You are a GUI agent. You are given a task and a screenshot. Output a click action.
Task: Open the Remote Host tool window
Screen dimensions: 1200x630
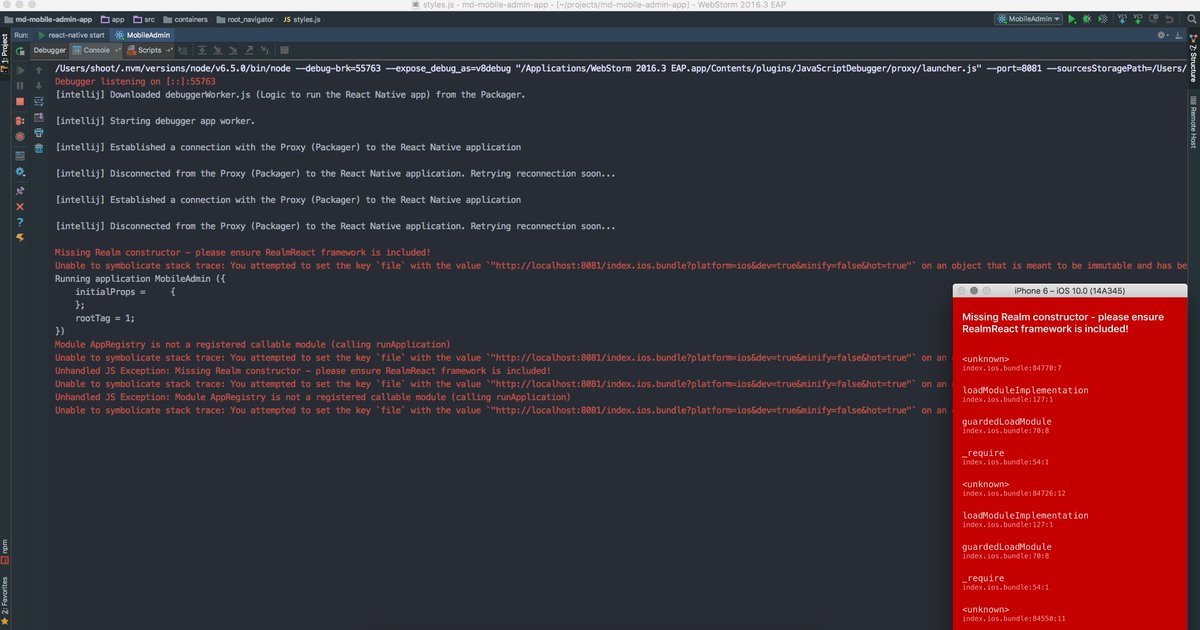click(x=1194, y=121)
